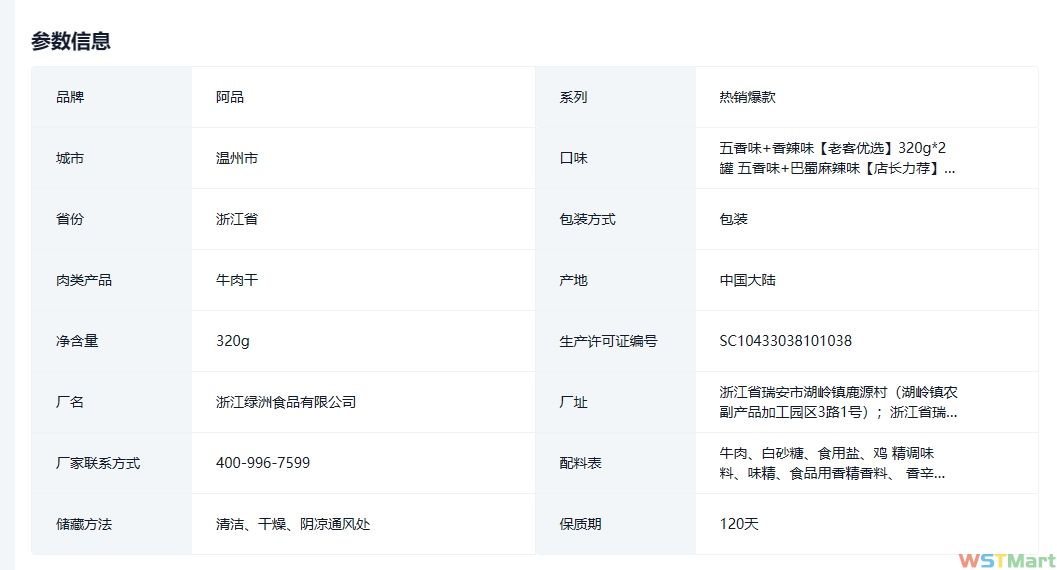Click the 生产许可证编号 label cell

click(608, 341)
